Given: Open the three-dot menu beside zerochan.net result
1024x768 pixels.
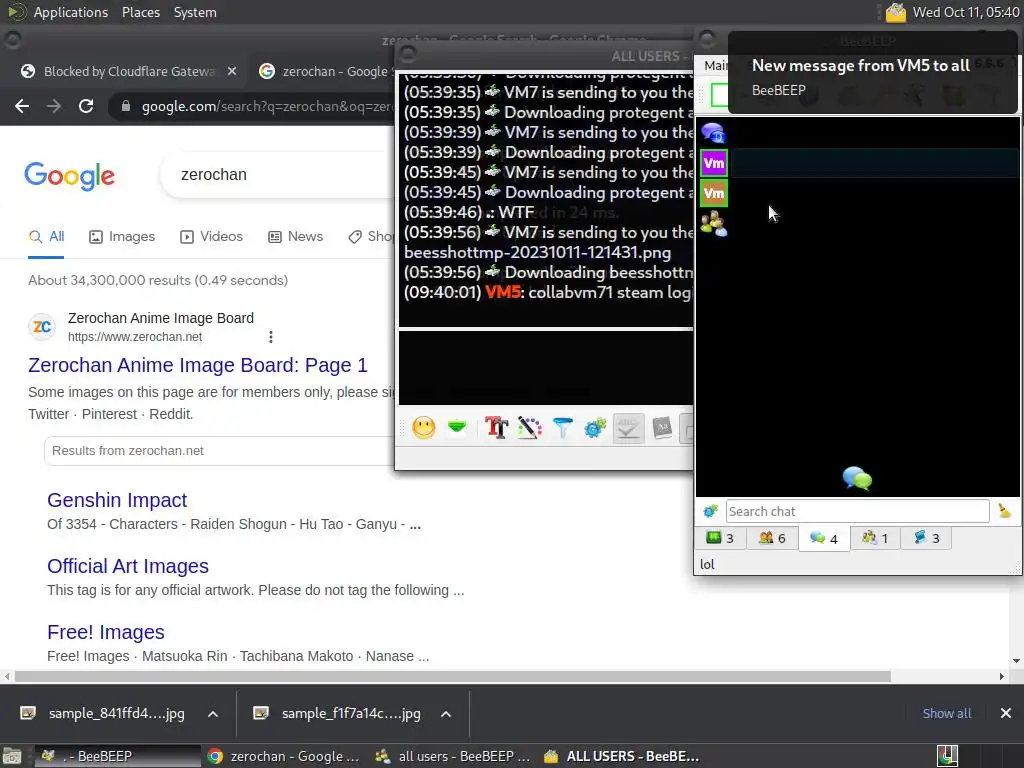Looking at the screenshot, I should tap(271, 337).
